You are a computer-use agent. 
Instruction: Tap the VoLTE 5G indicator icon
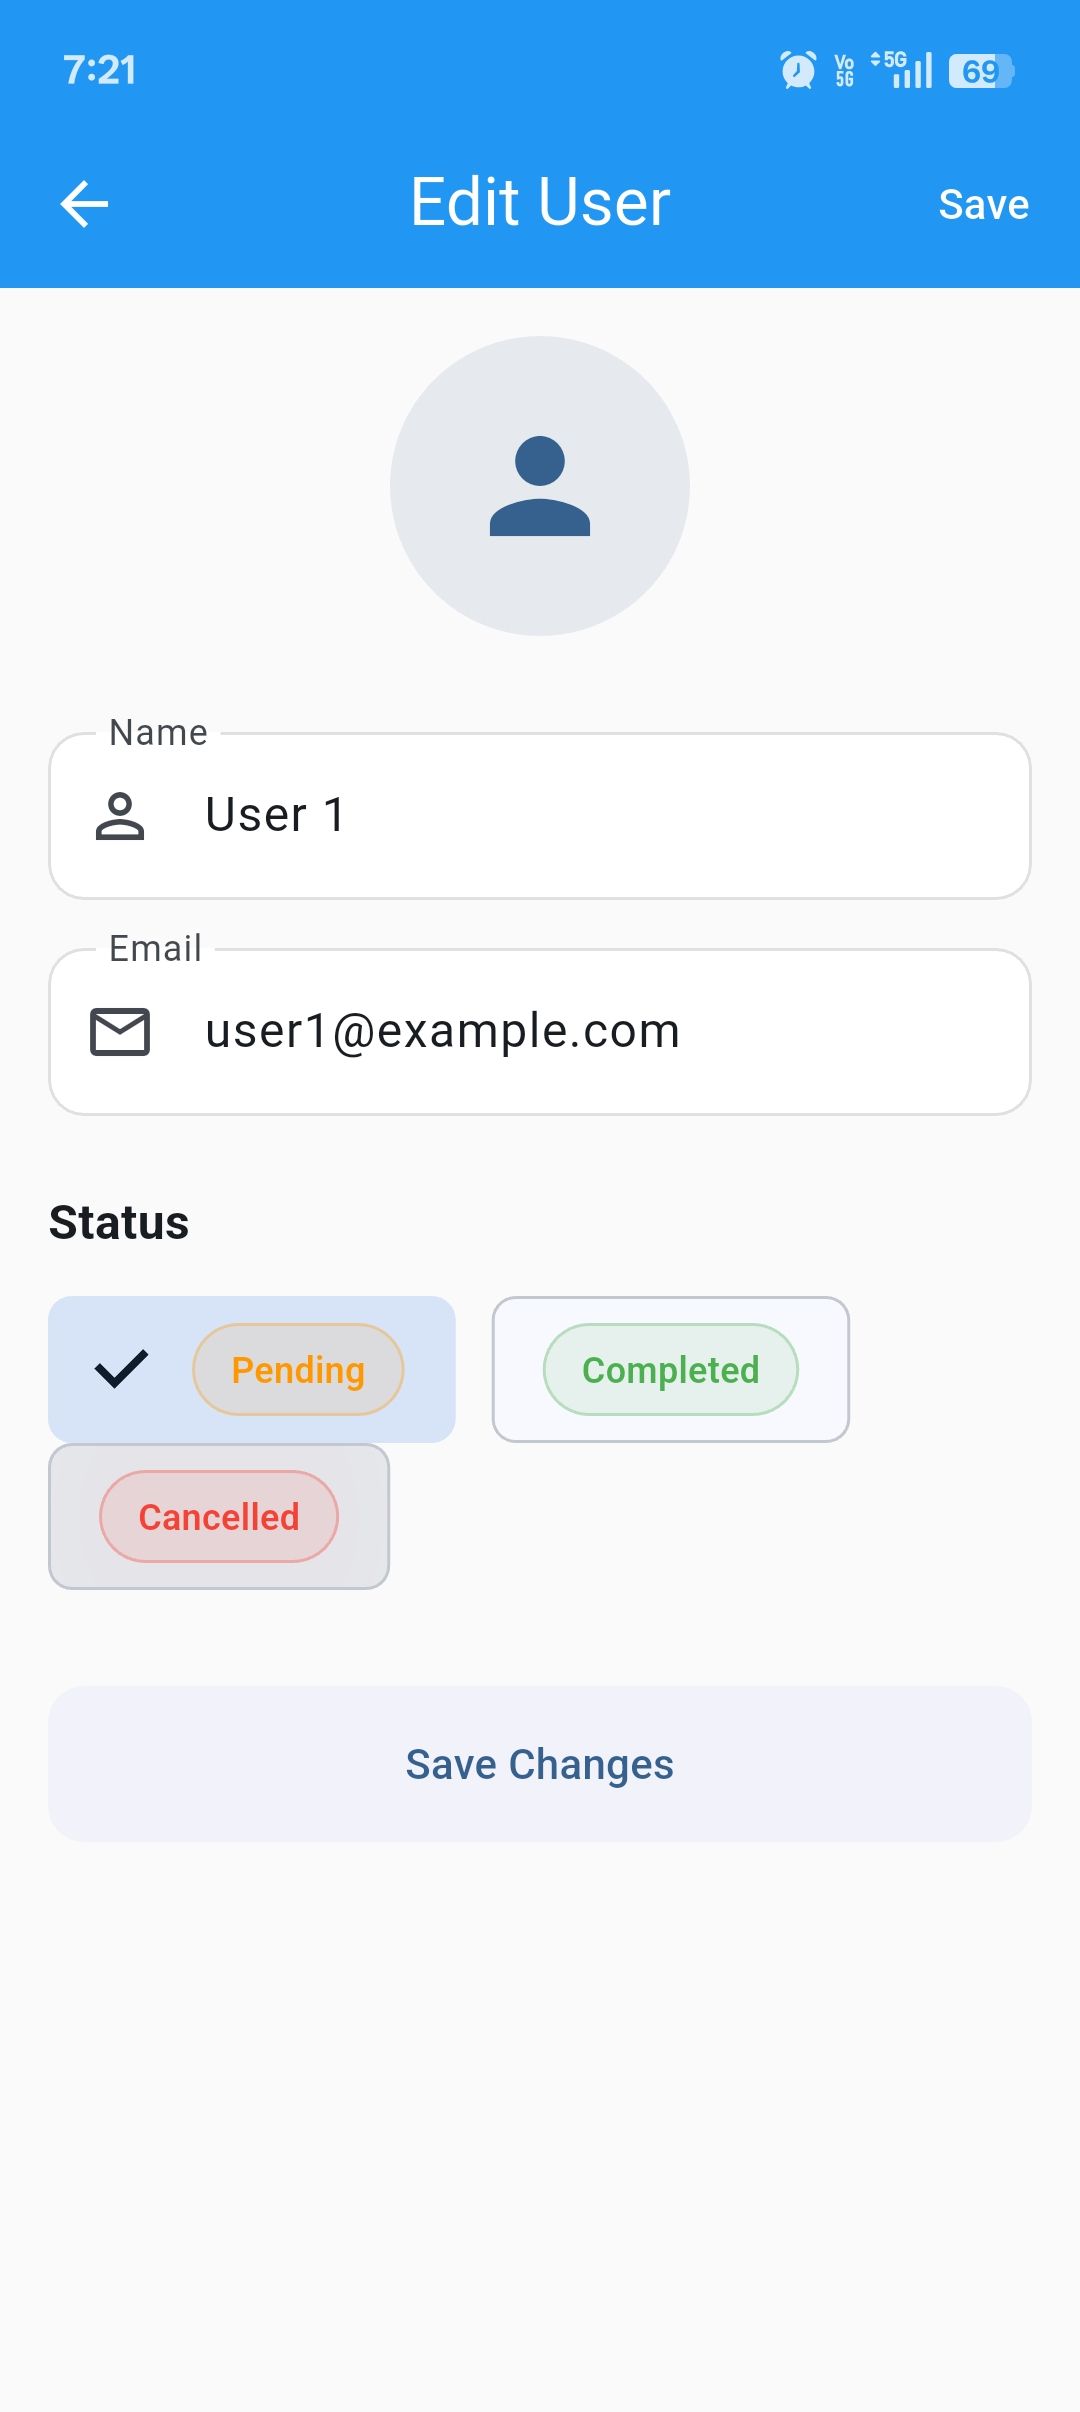[x=845, y=70]
